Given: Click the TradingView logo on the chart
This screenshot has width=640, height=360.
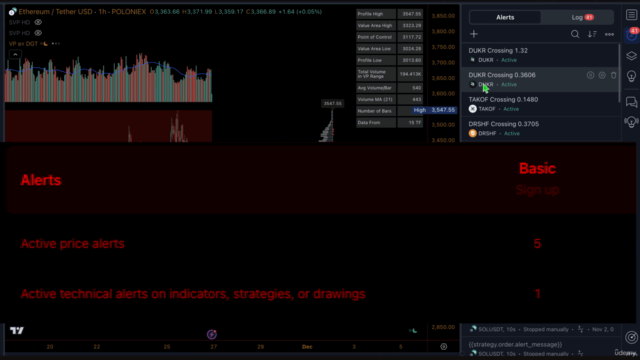Looking at the screenshot, I should (x=17, y=331).
